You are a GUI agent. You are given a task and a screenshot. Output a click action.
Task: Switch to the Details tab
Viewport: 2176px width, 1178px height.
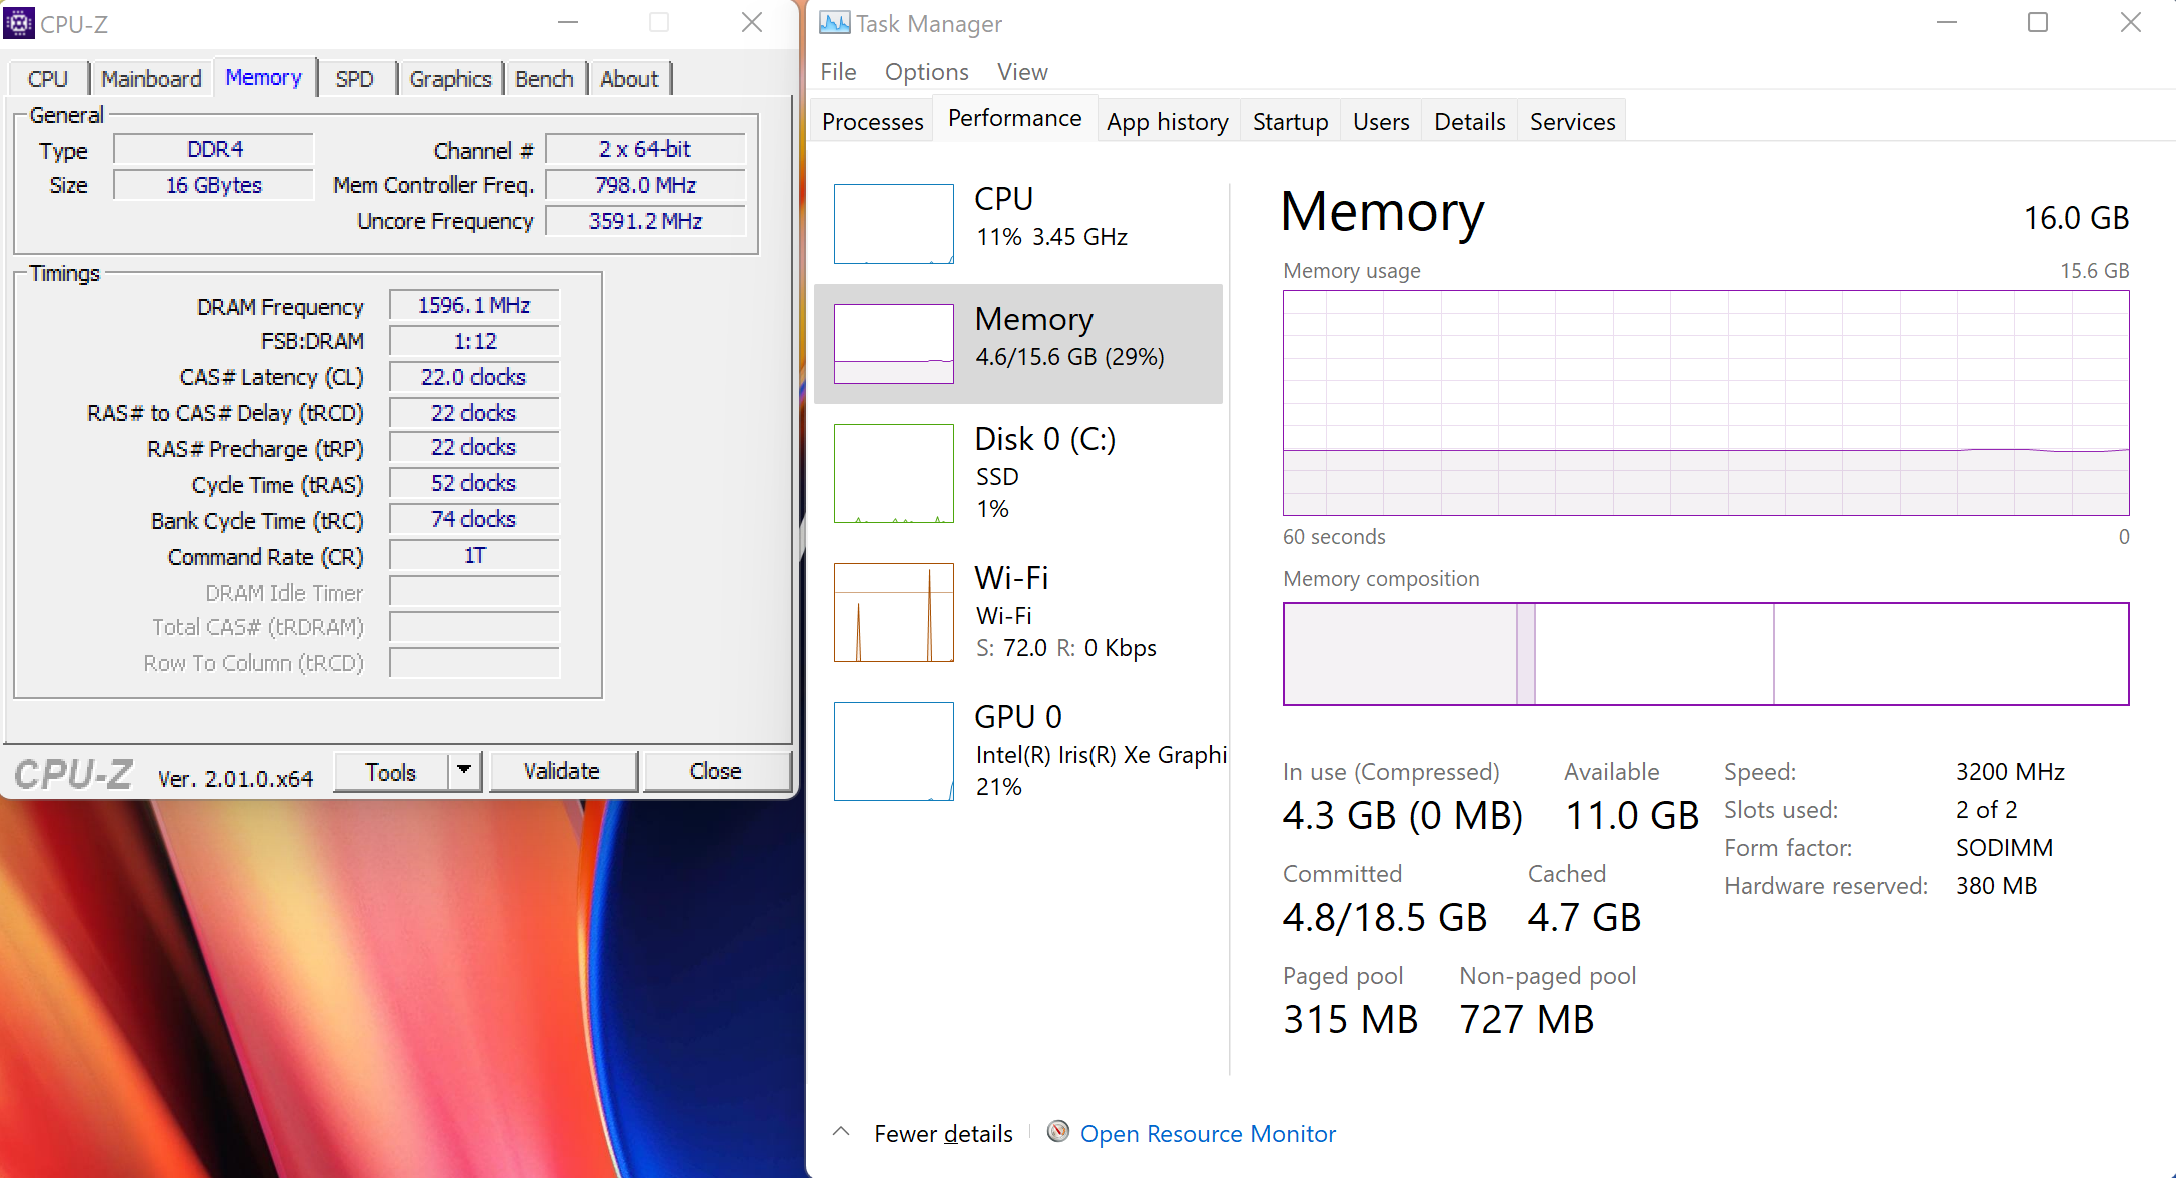tap(1469, 121)
